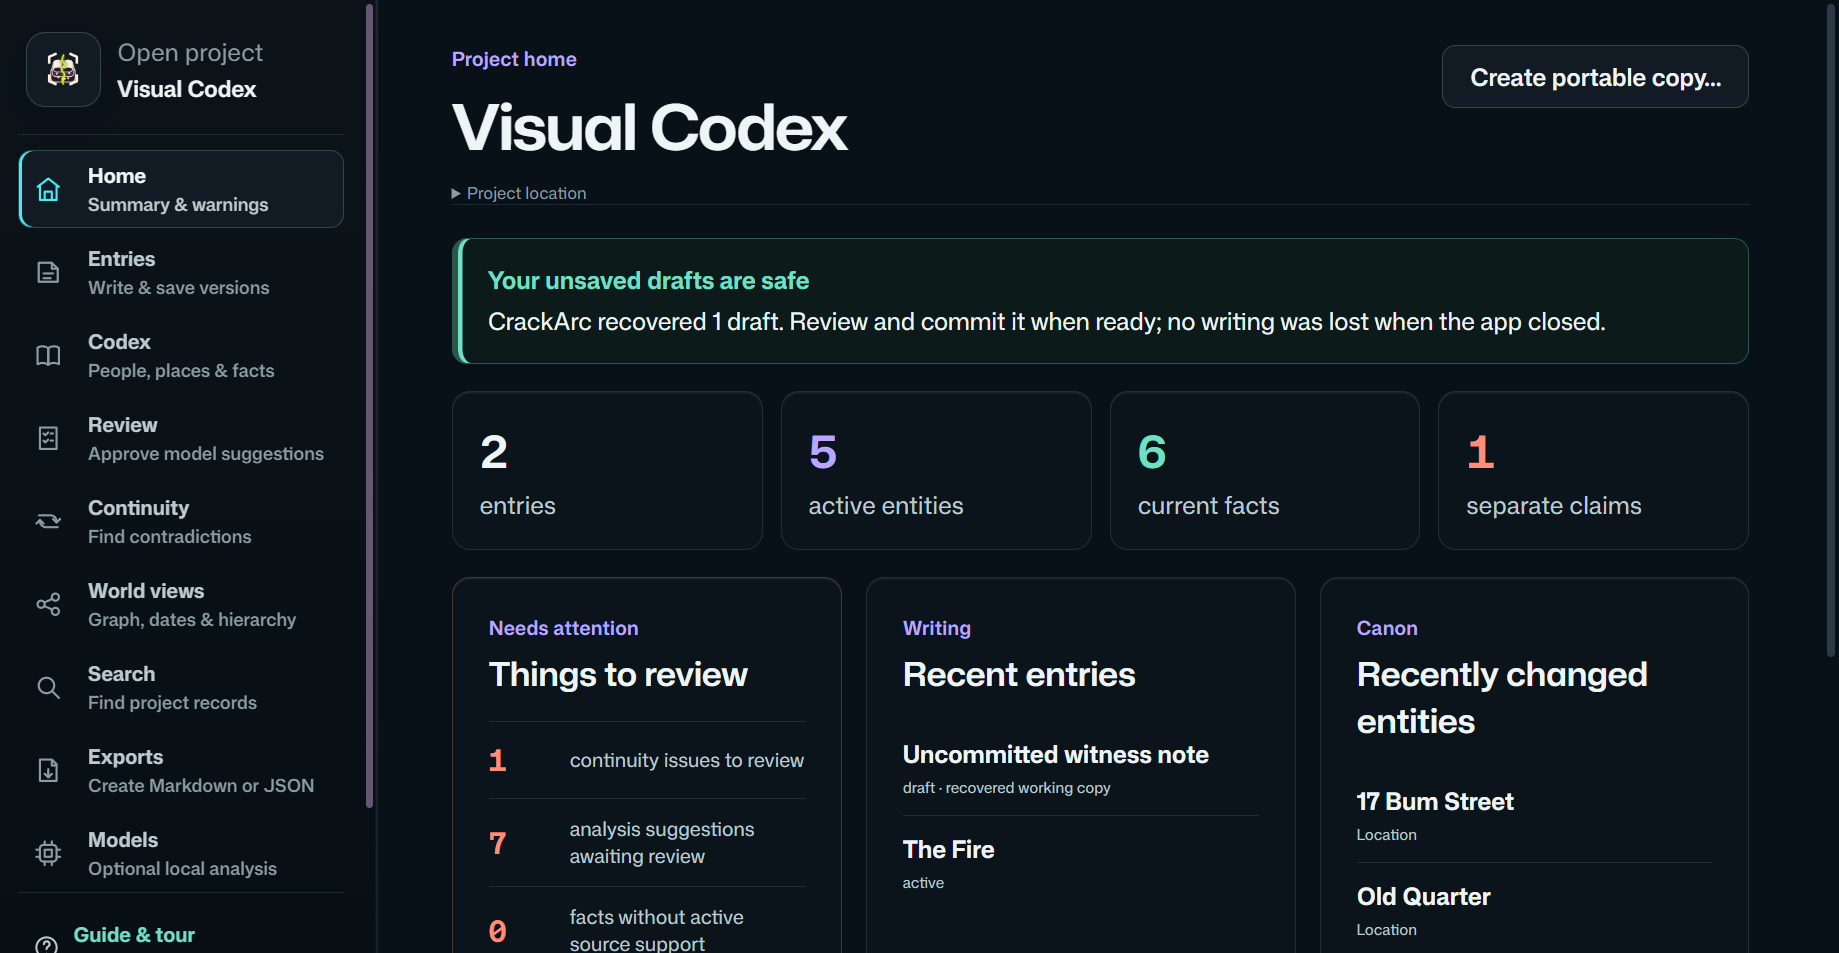Viewport: 1839px width, 953px height.
Task: Click the Exports download file icon
Action: 48,771
